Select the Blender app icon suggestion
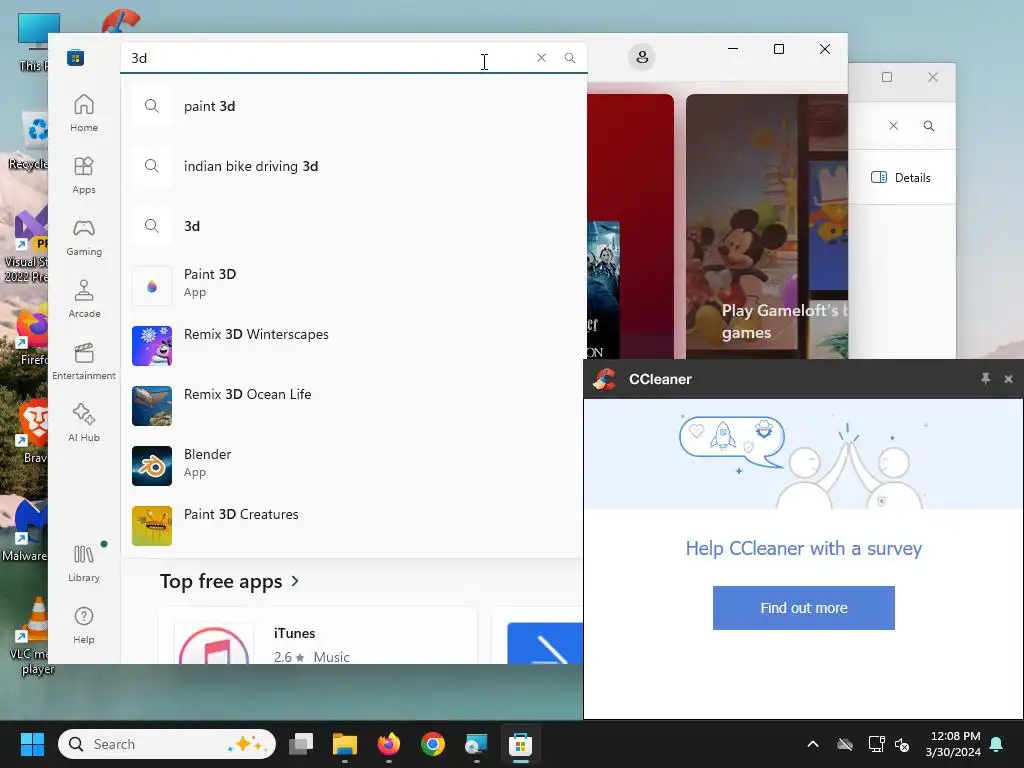 (152, 466)
